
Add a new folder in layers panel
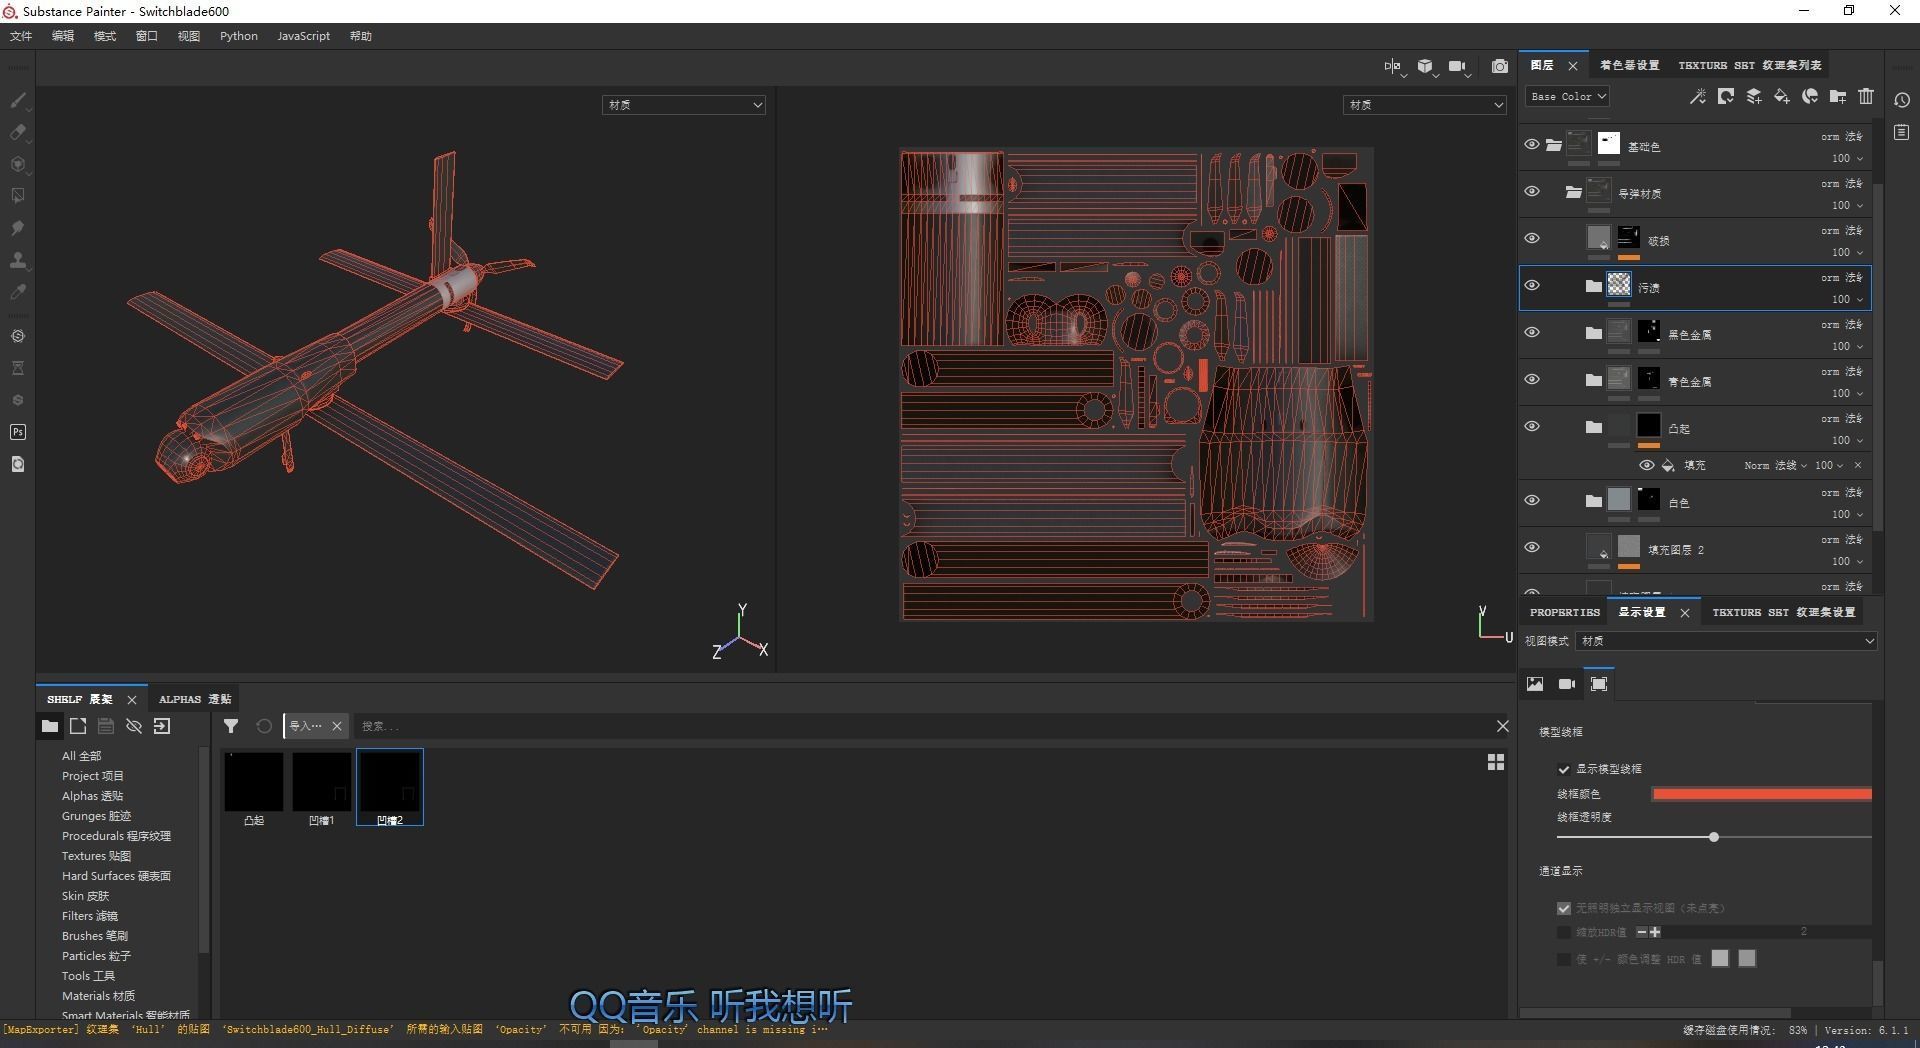point(1837,96)
